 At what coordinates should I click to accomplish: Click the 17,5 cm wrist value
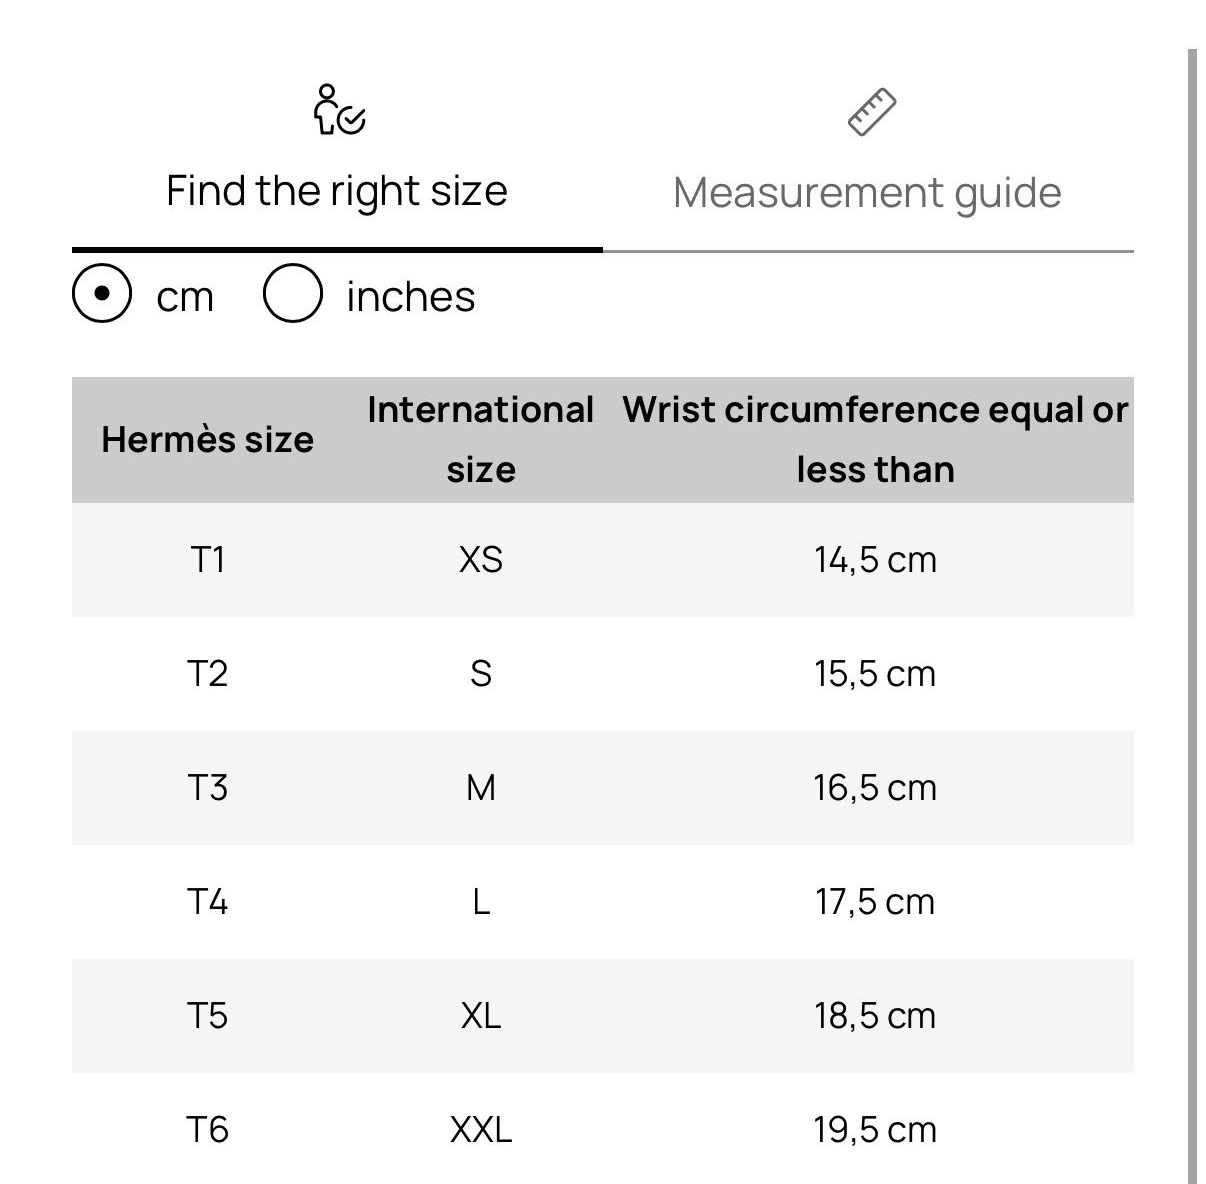coord(875,902)
